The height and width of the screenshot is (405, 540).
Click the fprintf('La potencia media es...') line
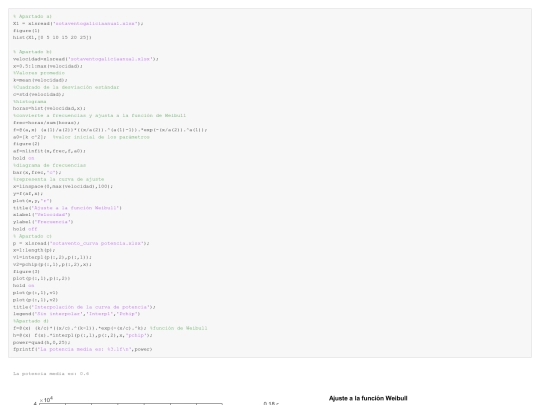click(83, 349)
